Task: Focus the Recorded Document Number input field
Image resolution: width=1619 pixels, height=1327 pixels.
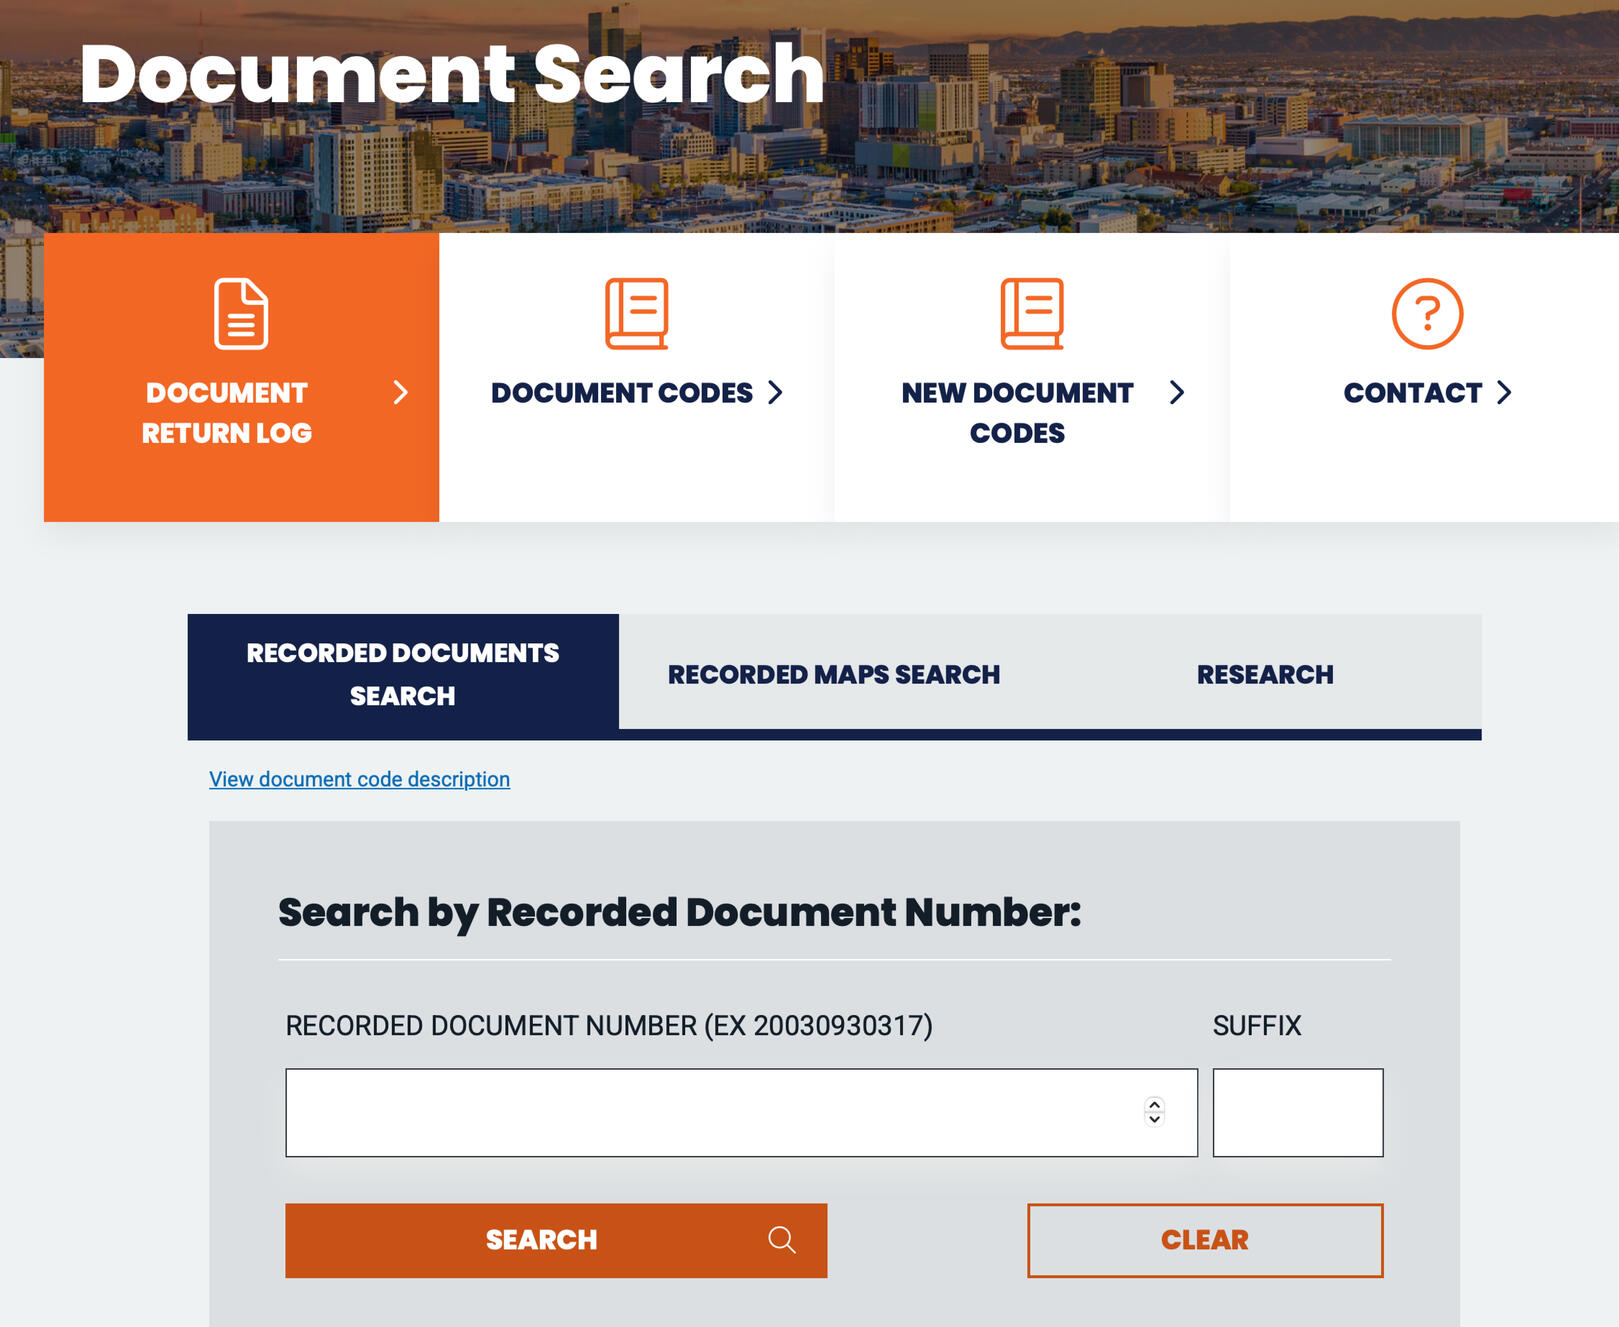Action: (710, 1112)
